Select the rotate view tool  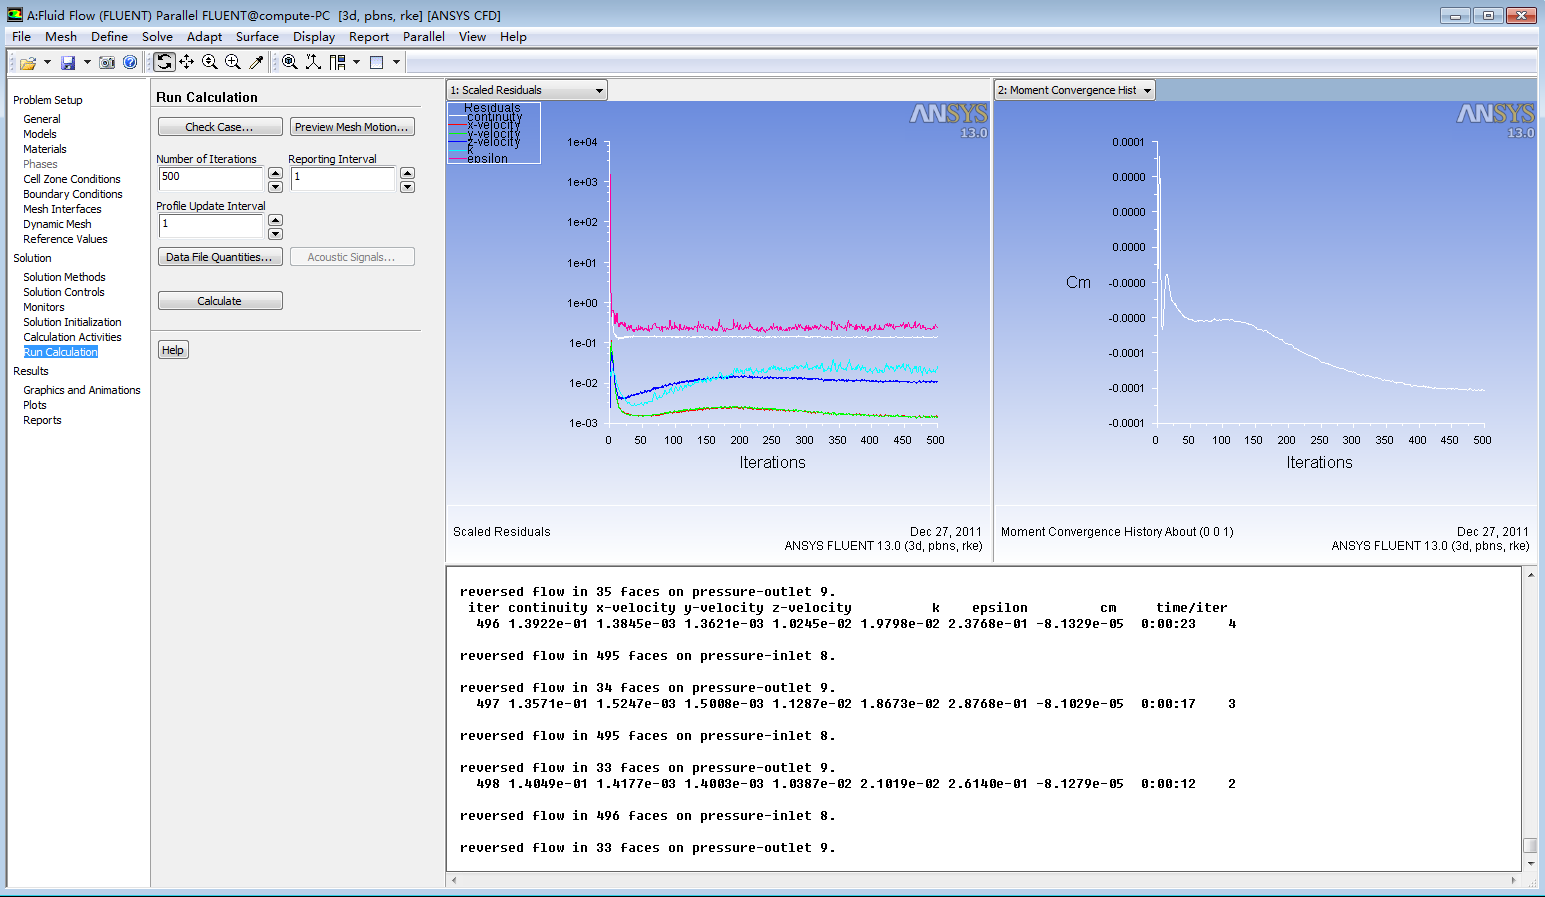tap(164, 62)
